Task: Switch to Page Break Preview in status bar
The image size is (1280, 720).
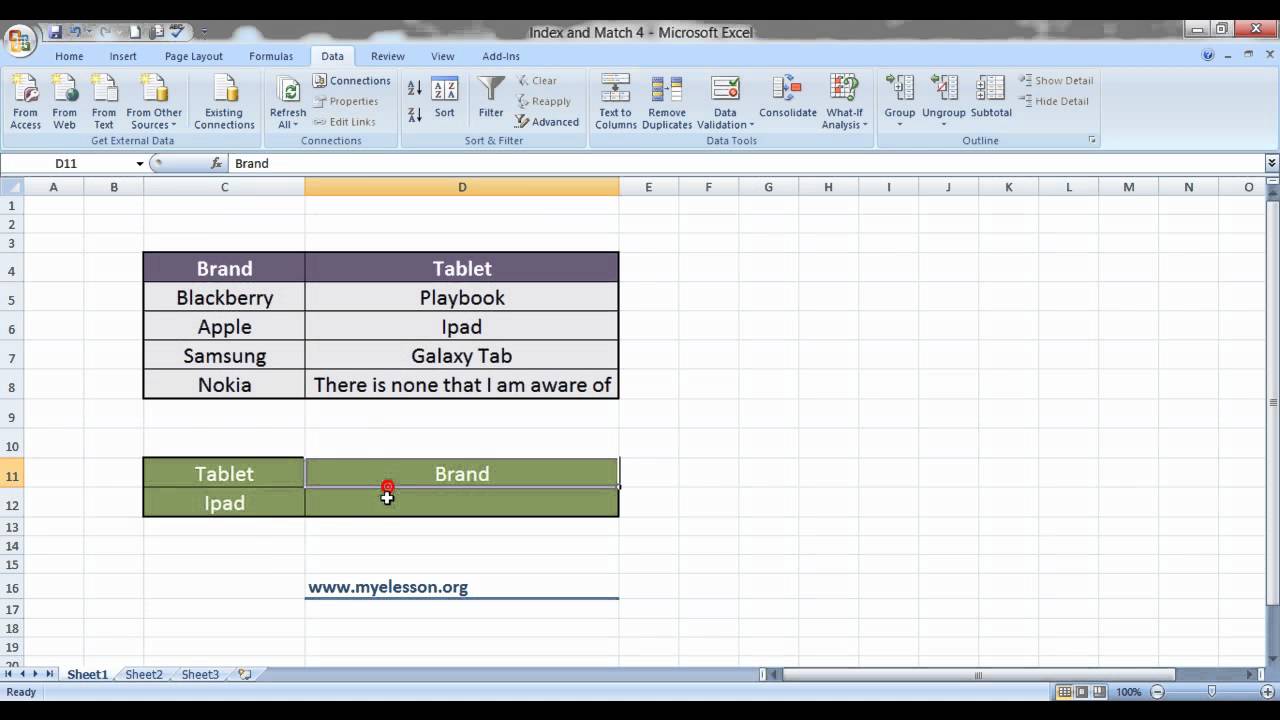Action: [1099, 692]
